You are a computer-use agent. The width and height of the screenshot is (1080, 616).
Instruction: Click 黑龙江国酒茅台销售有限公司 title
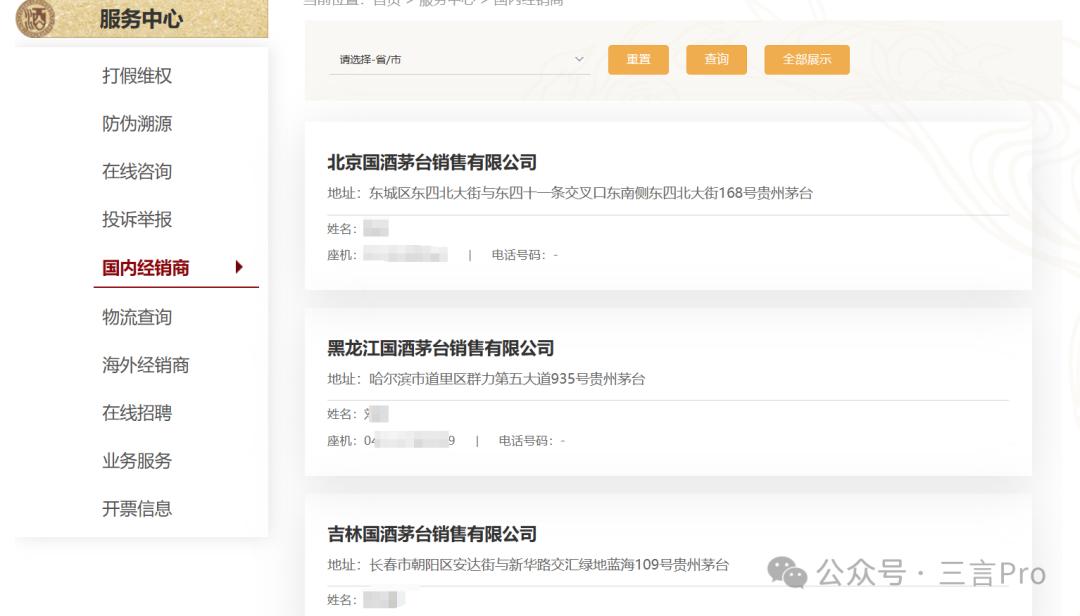tap(441, 348)
